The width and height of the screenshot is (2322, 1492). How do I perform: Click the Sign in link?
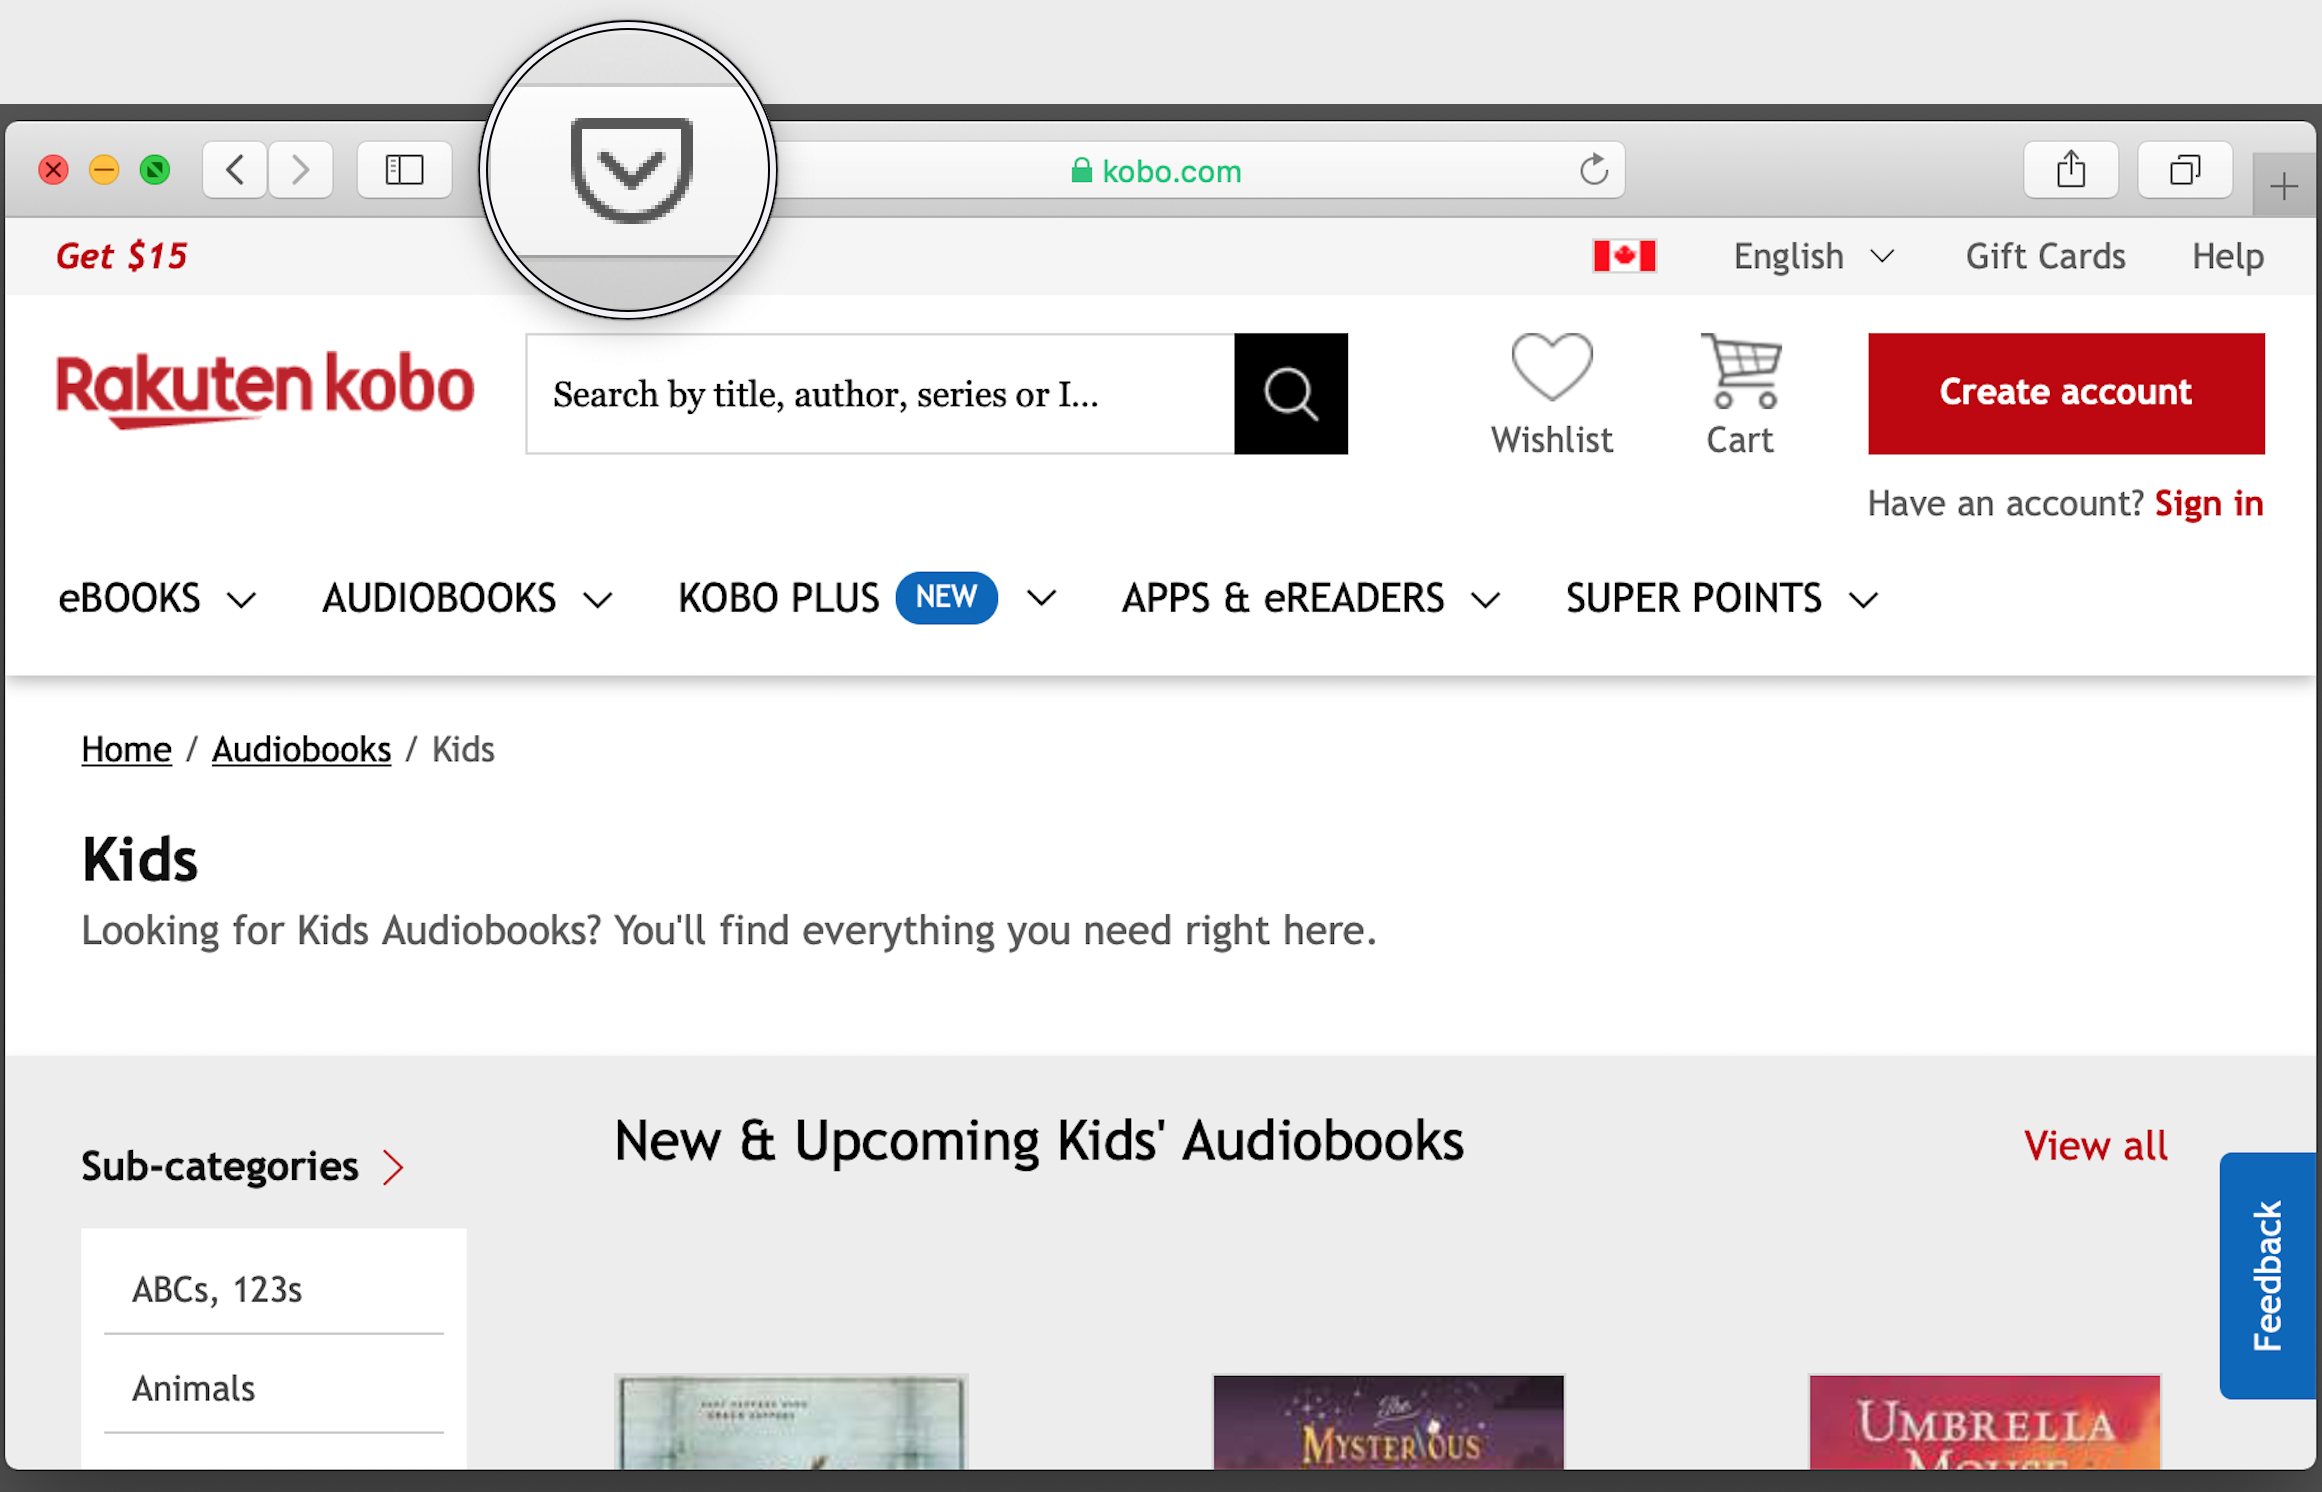(2212, 501)
